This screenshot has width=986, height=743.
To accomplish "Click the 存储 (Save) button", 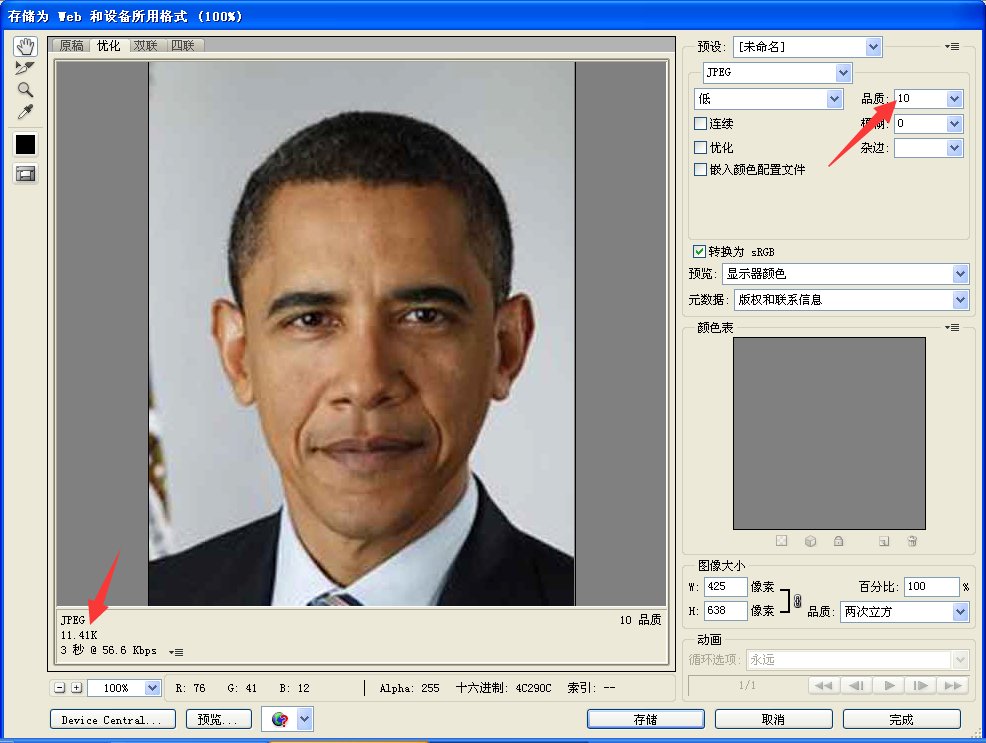I will click(x=646, y=719).
